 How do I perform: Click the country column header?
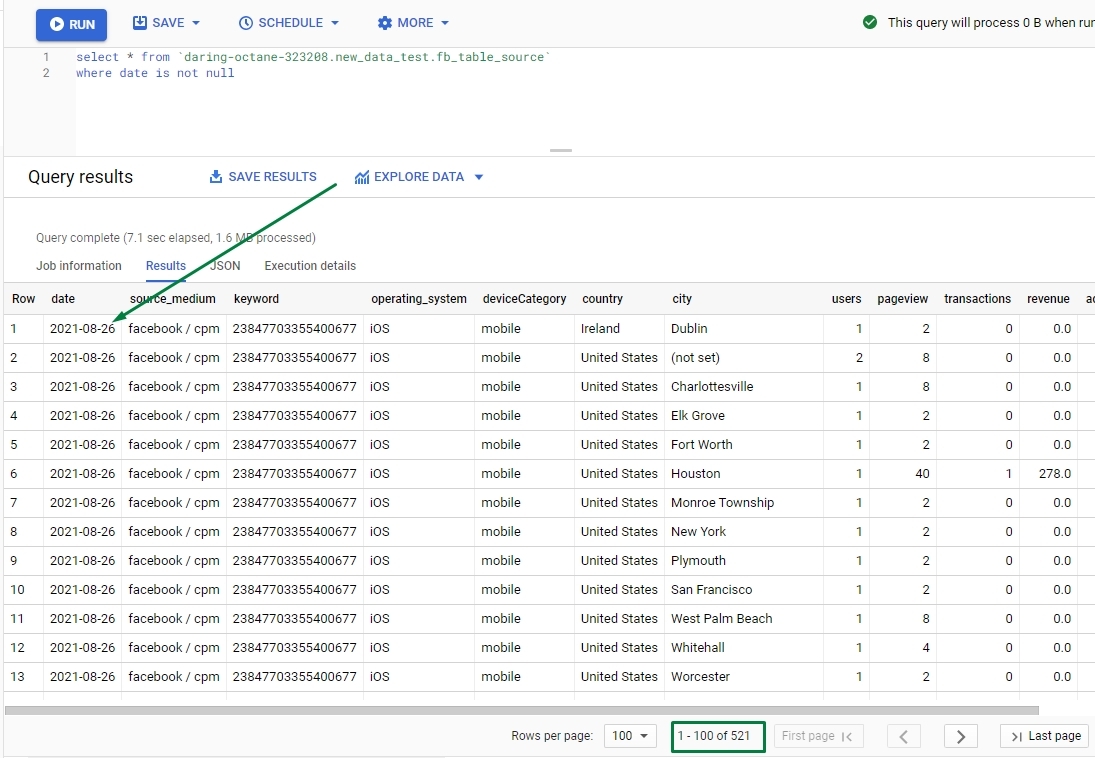pos(602,298)
